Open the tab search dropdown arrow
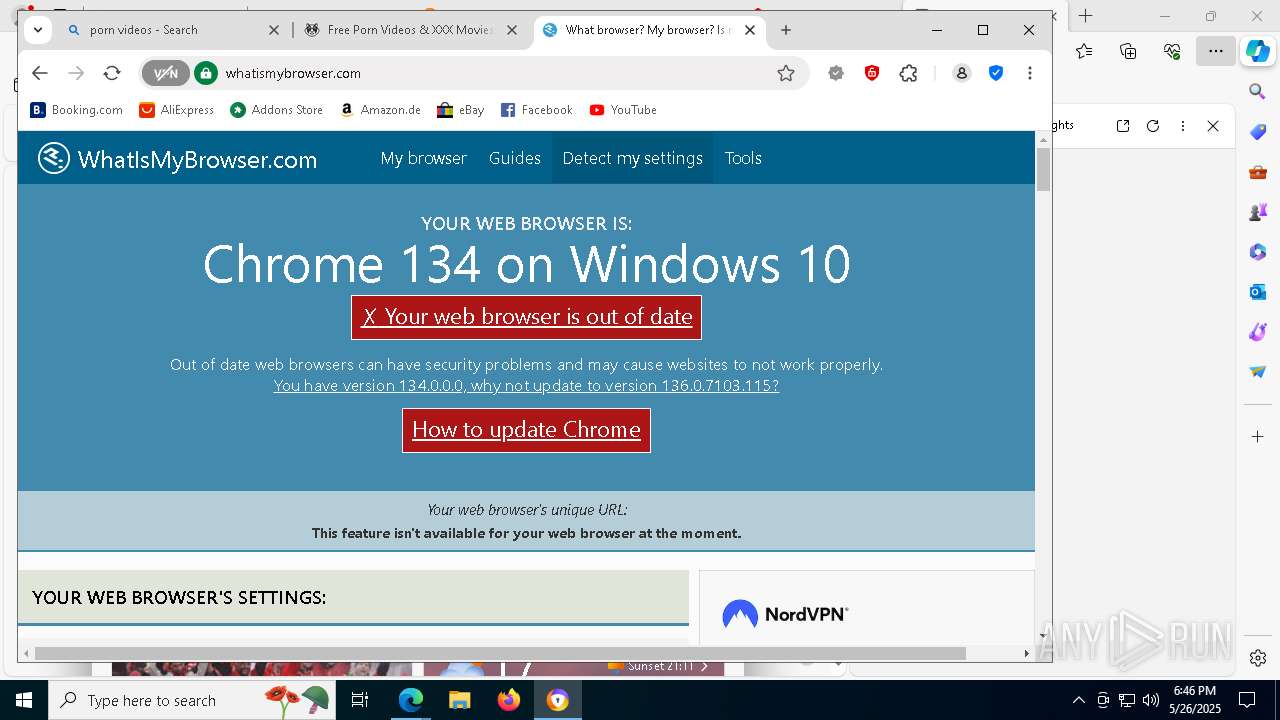Viewport: 1280px width, 720px height. tap(38, 30)
